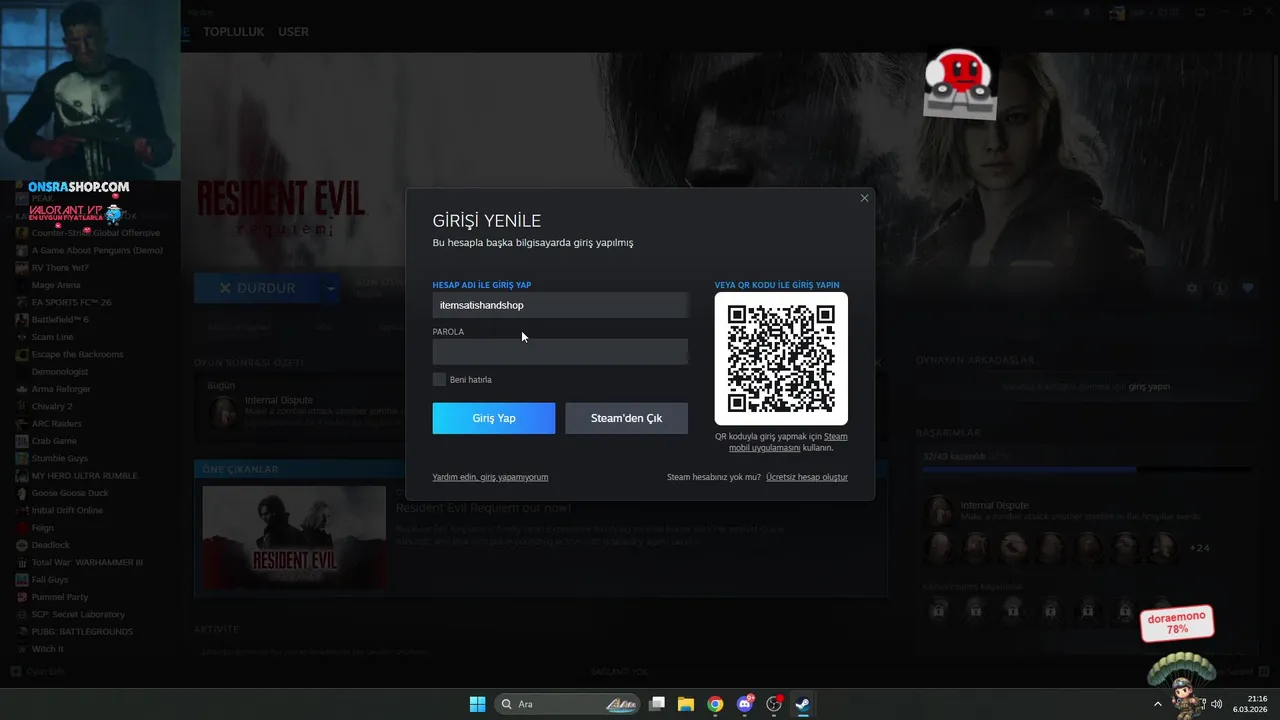Select the Battlefield 6 game icon
The width and height of the screenshot is (1280, 720).
[x=22, y=320]
